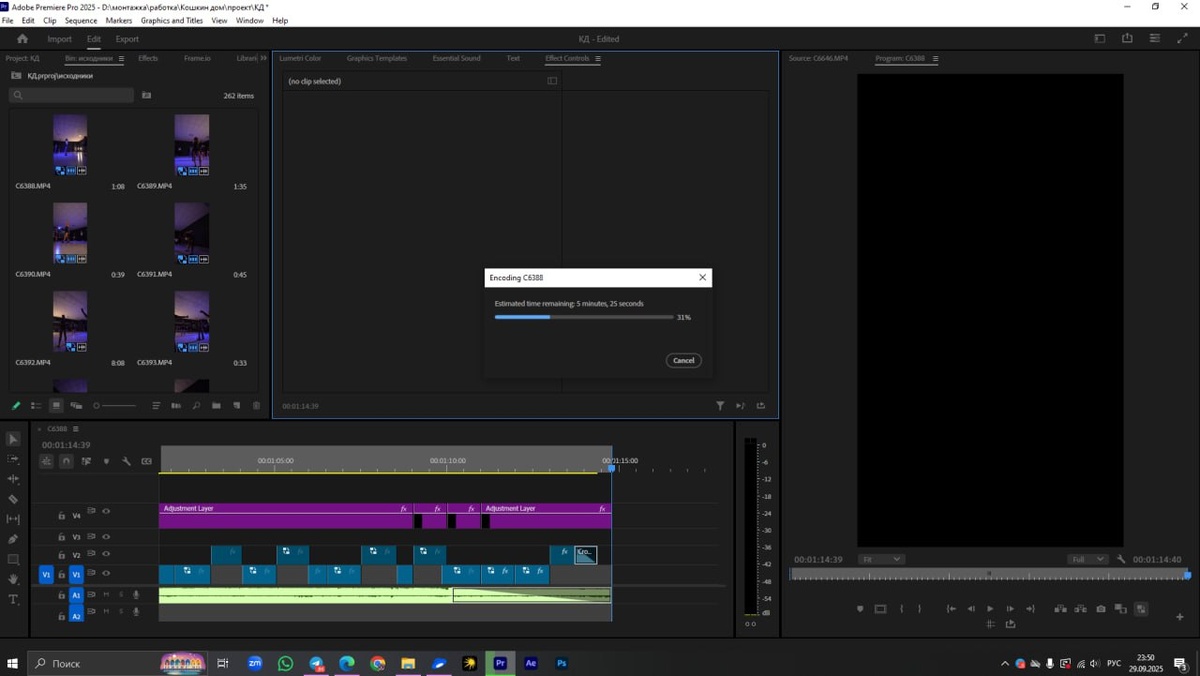Click the Project panel search field
The height and width of the screenshot is (676, 1200).
70,95
